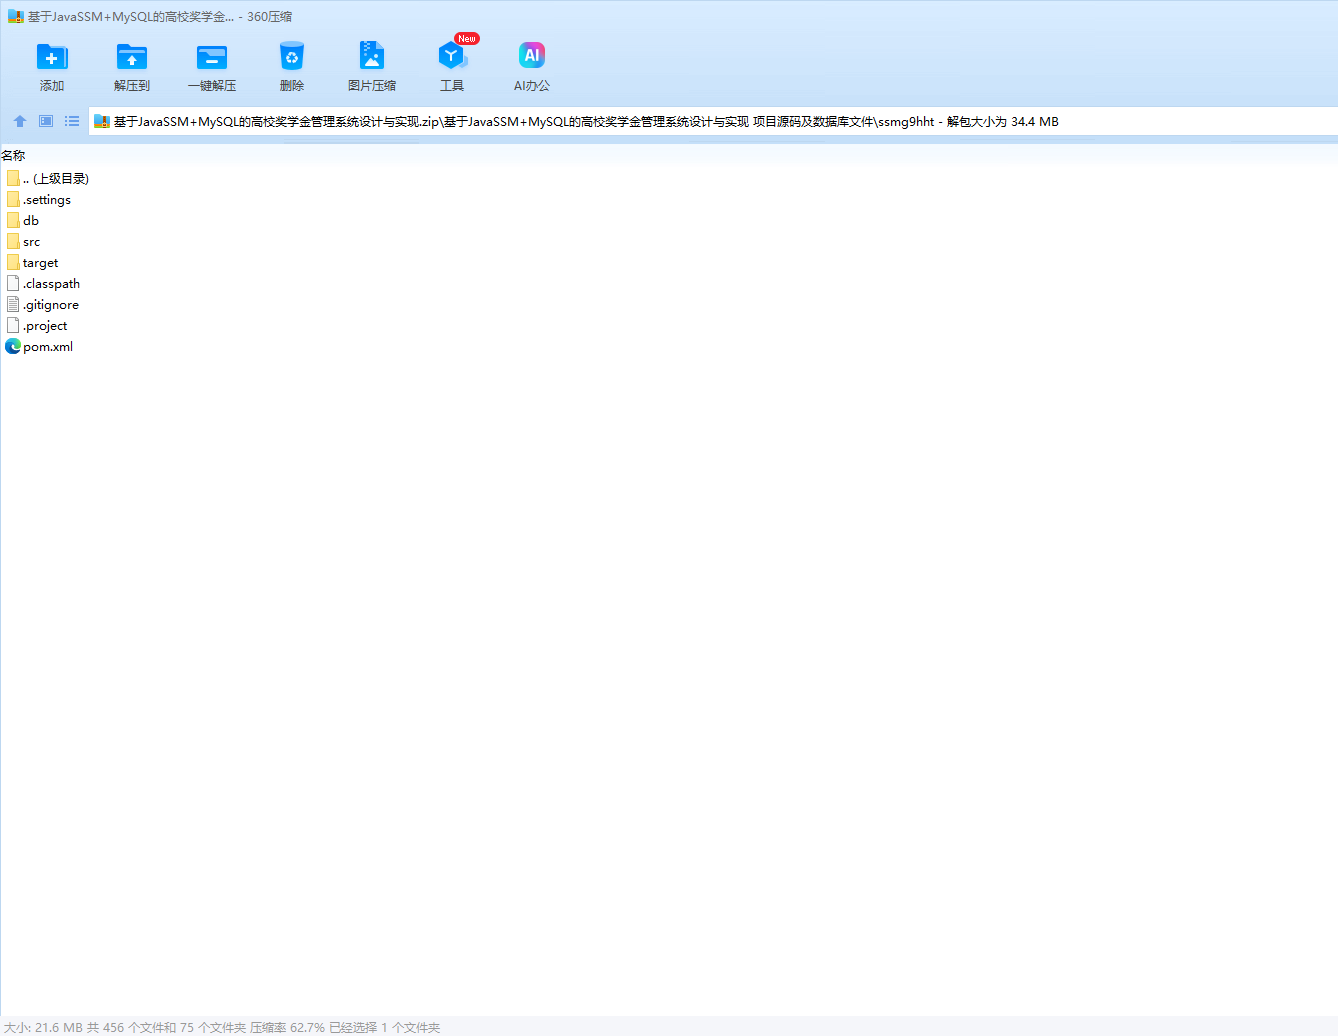Open the 工具 (Tools) icon
Image resolution: width=1338 pixels, height=1036 pixels.
coord(452,56)
